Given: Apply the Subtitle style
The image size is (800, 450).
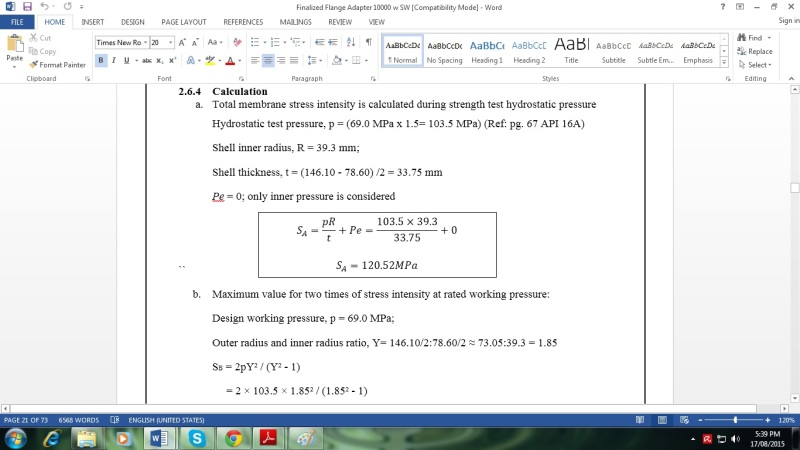Looking at the screenshot, I should tap(613, 51).
